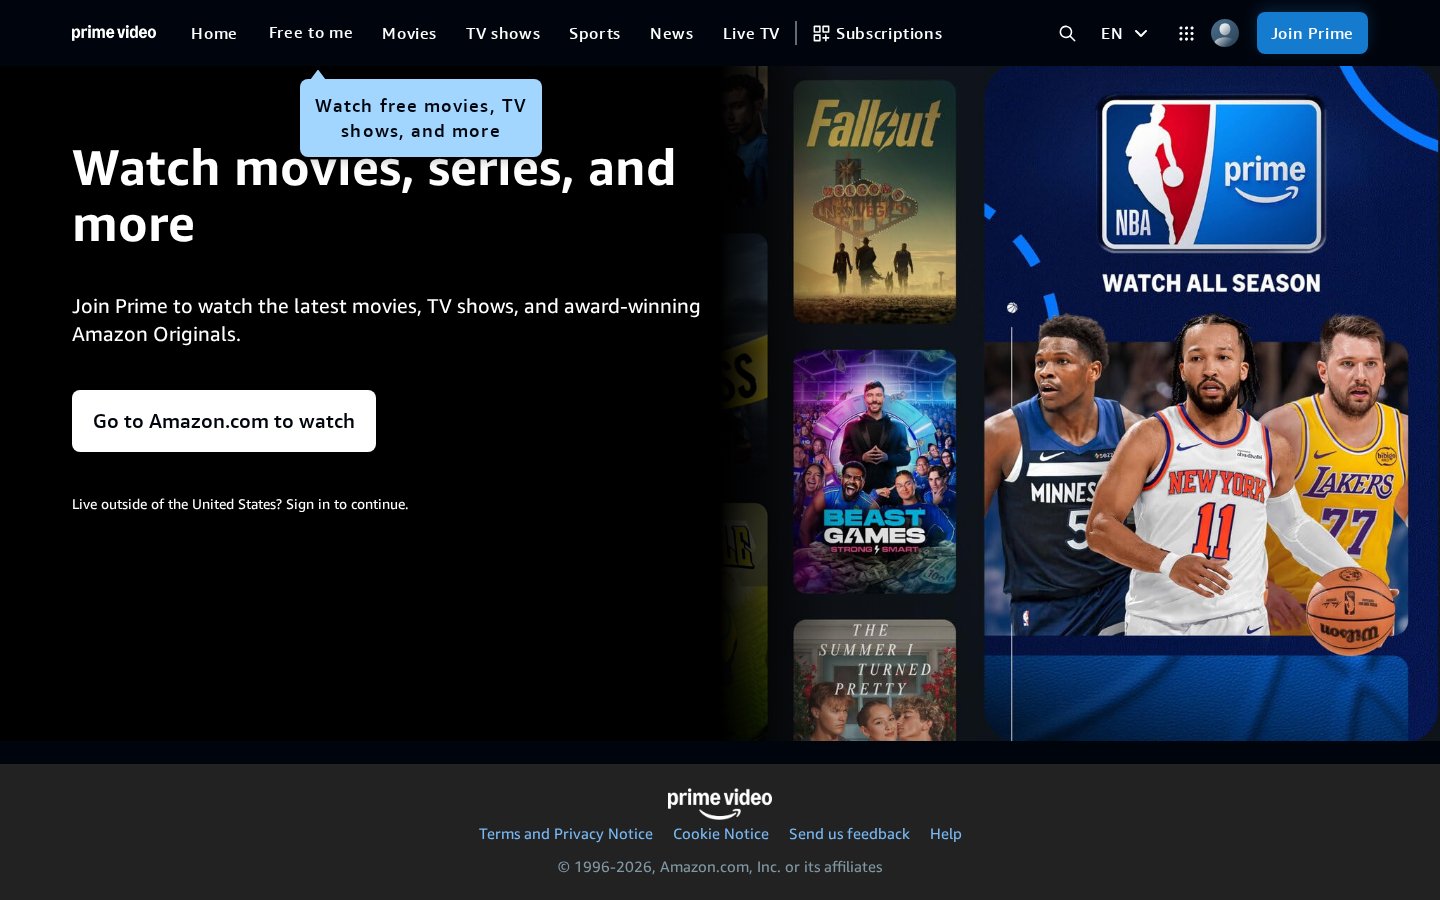Open the Help link in footer
The height and width of the screenshot is (900, 1440).
pyautogui.click(x=946, y=834)
